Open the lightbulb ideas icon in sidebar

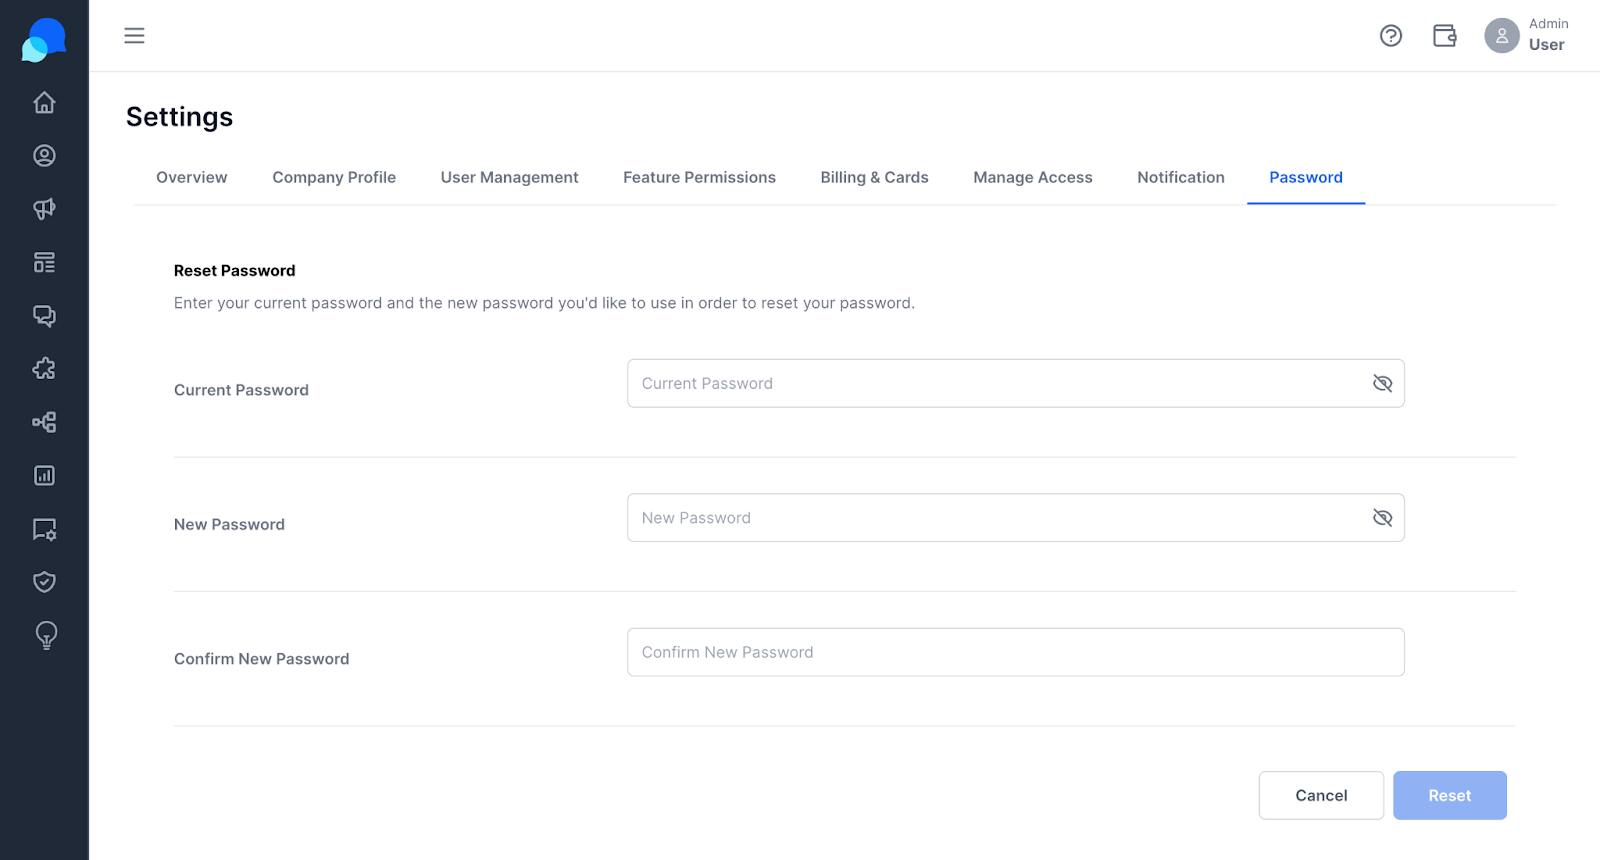point(46,636)
